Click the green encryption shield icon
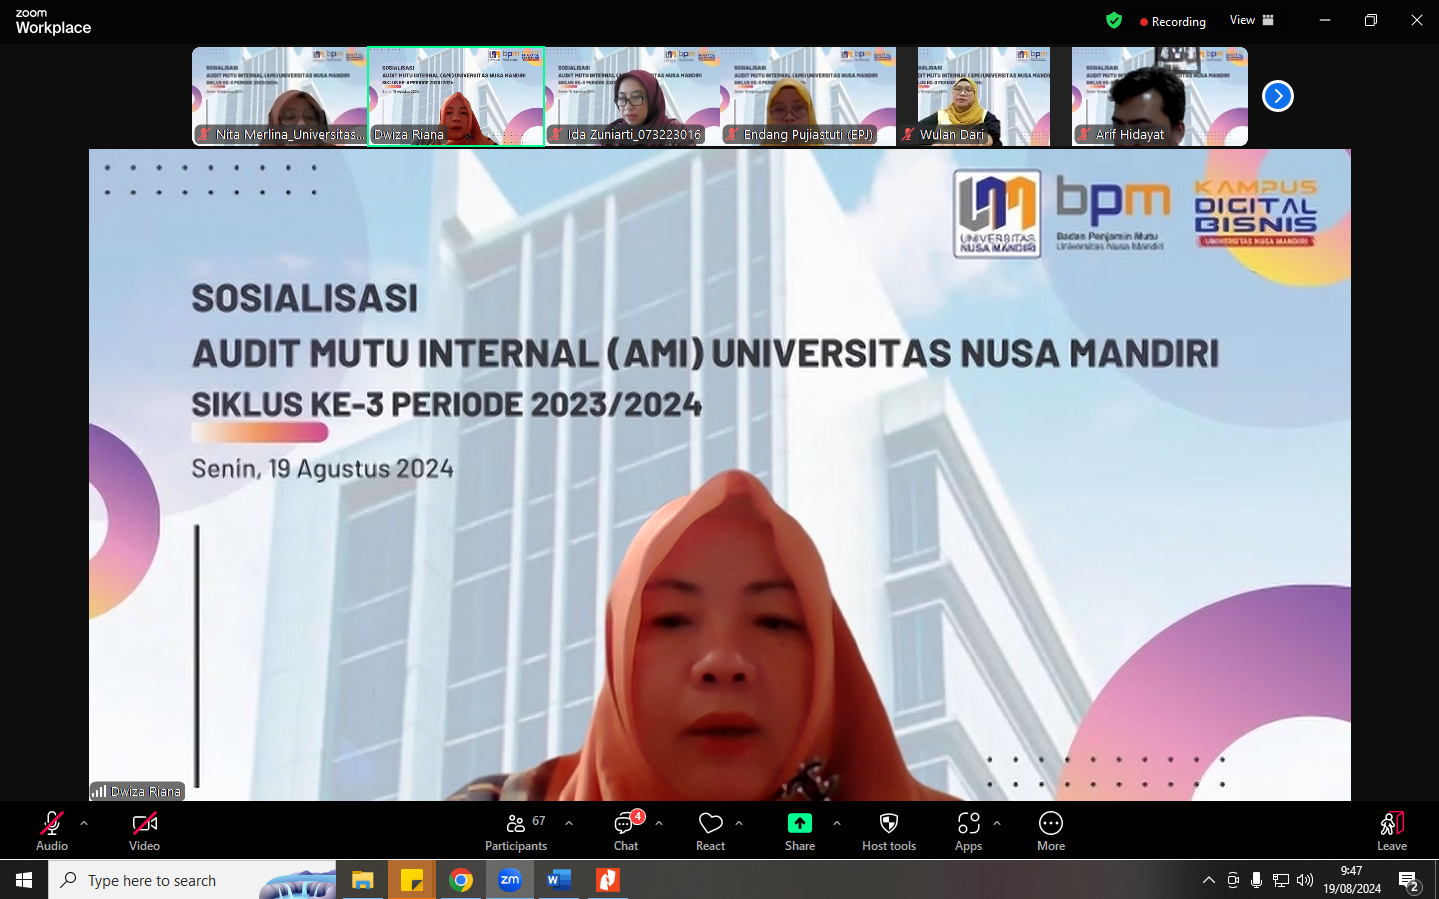The width and height of the screenshot is (1439, 899). coord(1114,21)
